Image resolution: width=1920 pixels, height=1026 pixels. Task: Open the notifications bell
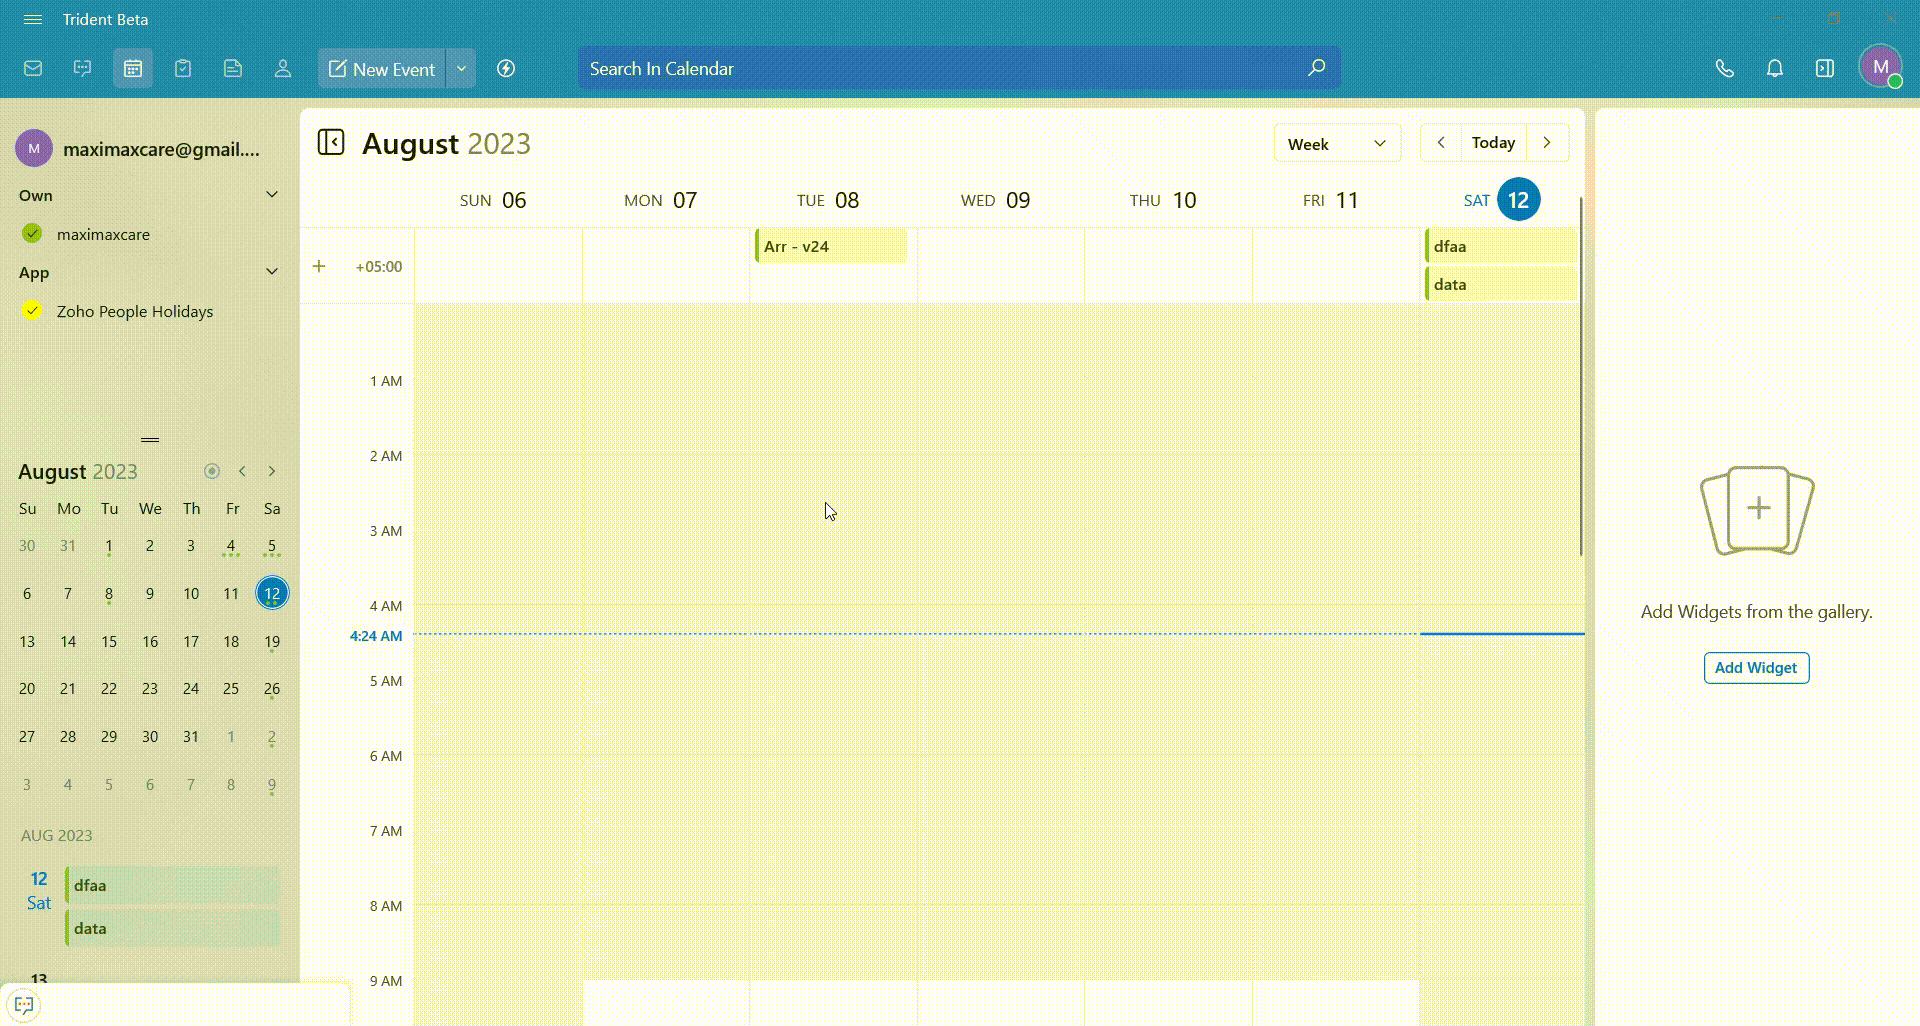[x=1774, y=68]
